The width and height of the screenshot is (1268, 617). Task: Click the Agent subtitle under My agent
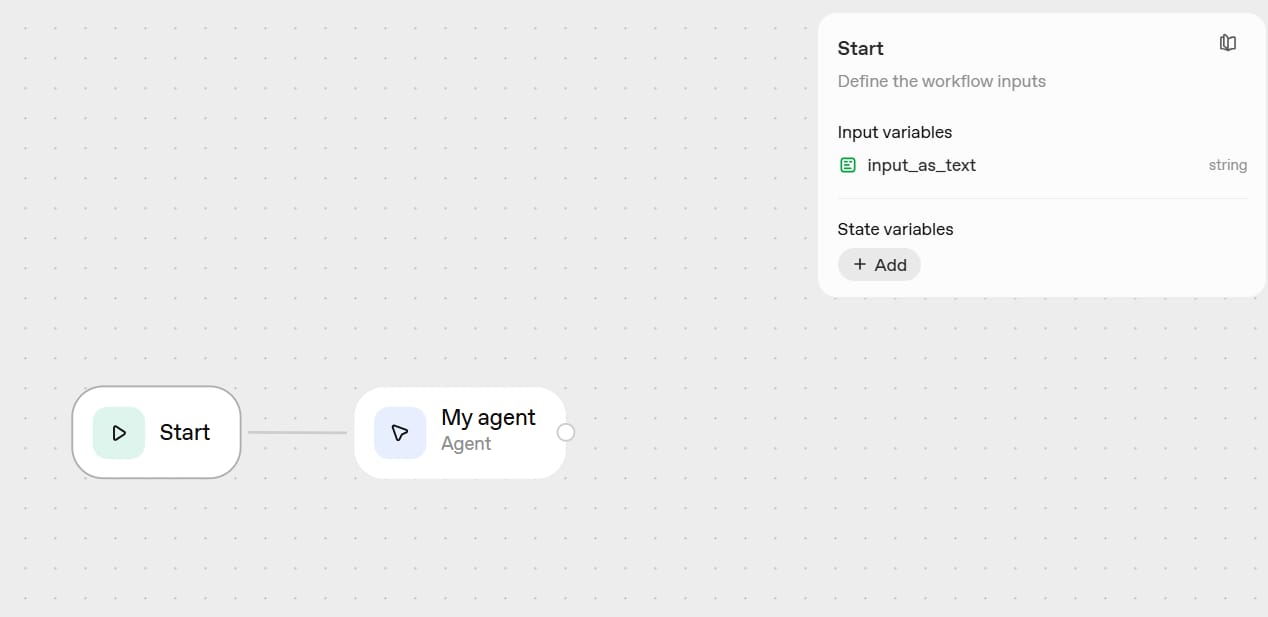[466, 444]
